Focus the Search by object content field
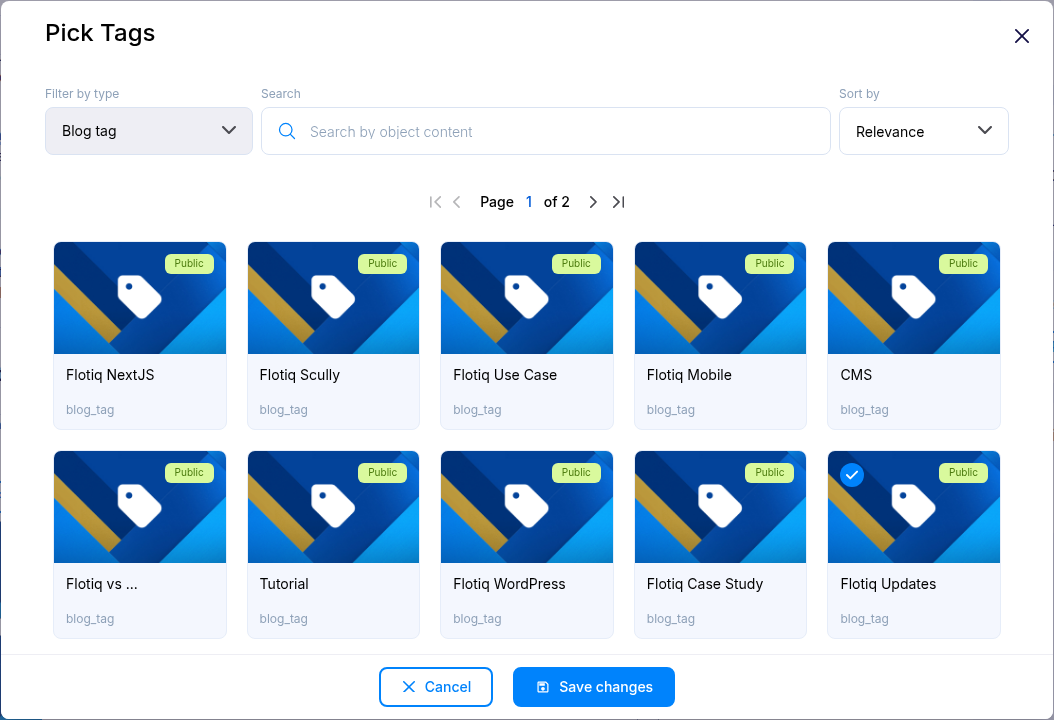 [546, 131]
